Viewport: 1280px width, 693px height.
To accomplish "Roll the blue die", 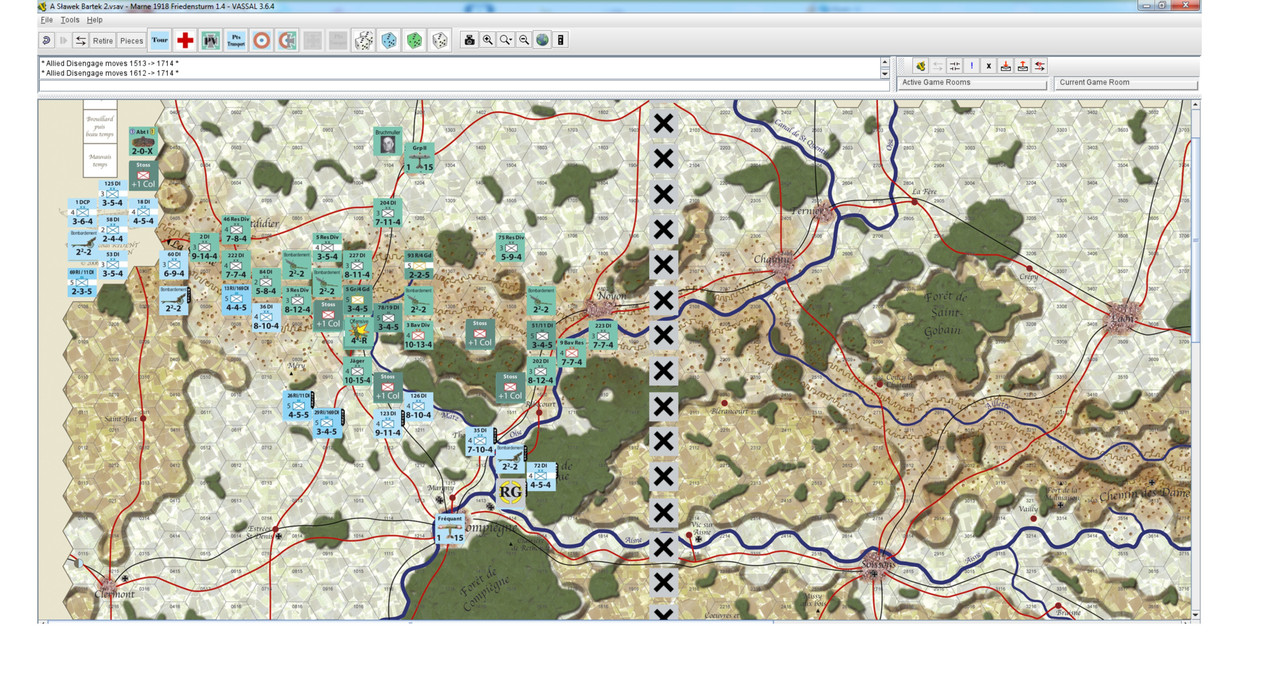I will point(389,40).
